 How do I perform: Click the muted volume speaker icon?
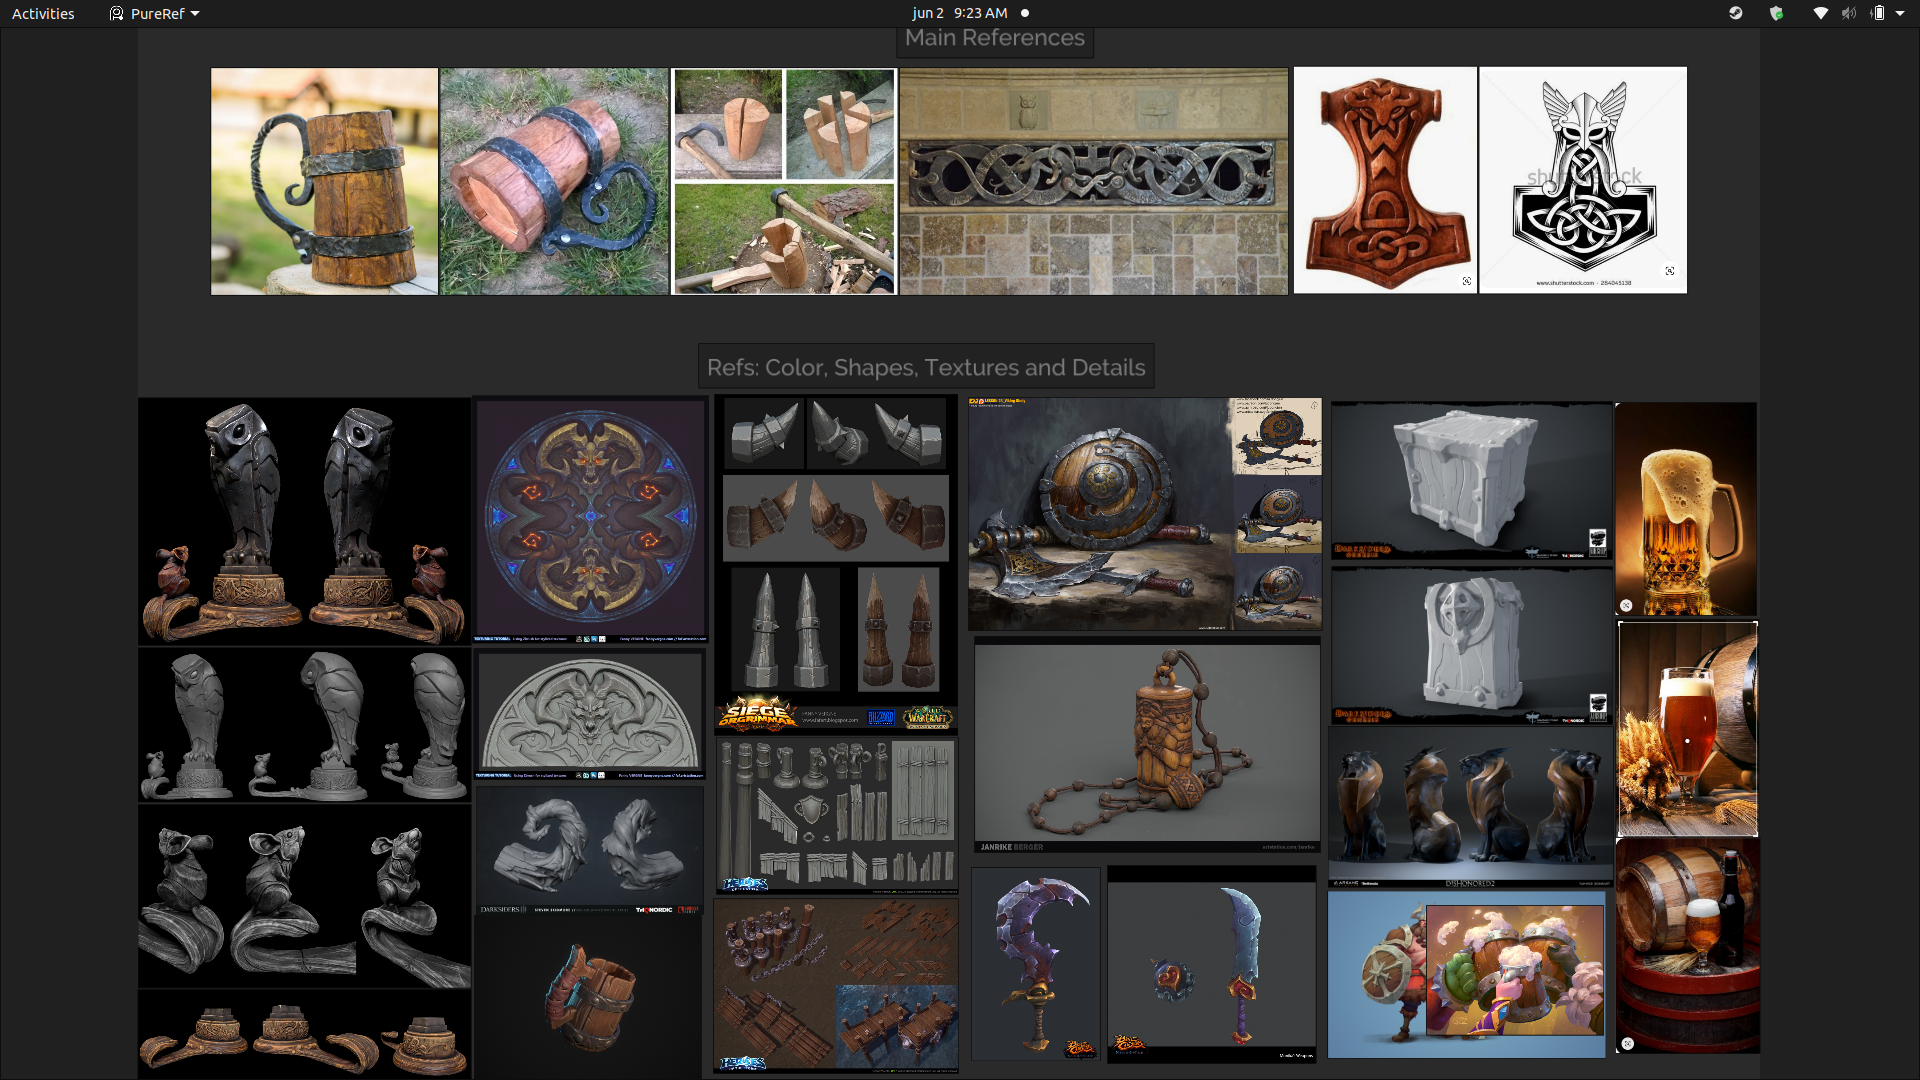click(1849, 13)
